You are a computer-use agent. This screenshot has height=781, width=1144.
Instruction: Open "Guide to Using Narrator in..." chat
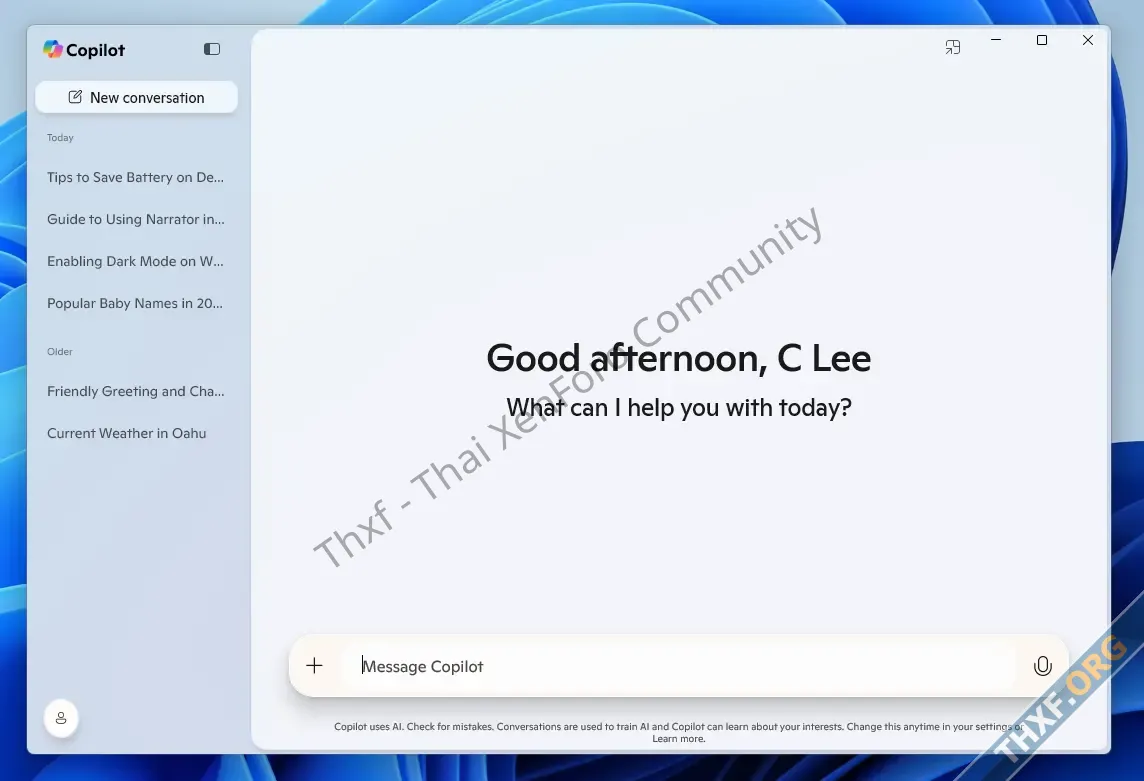pos(136,219)
